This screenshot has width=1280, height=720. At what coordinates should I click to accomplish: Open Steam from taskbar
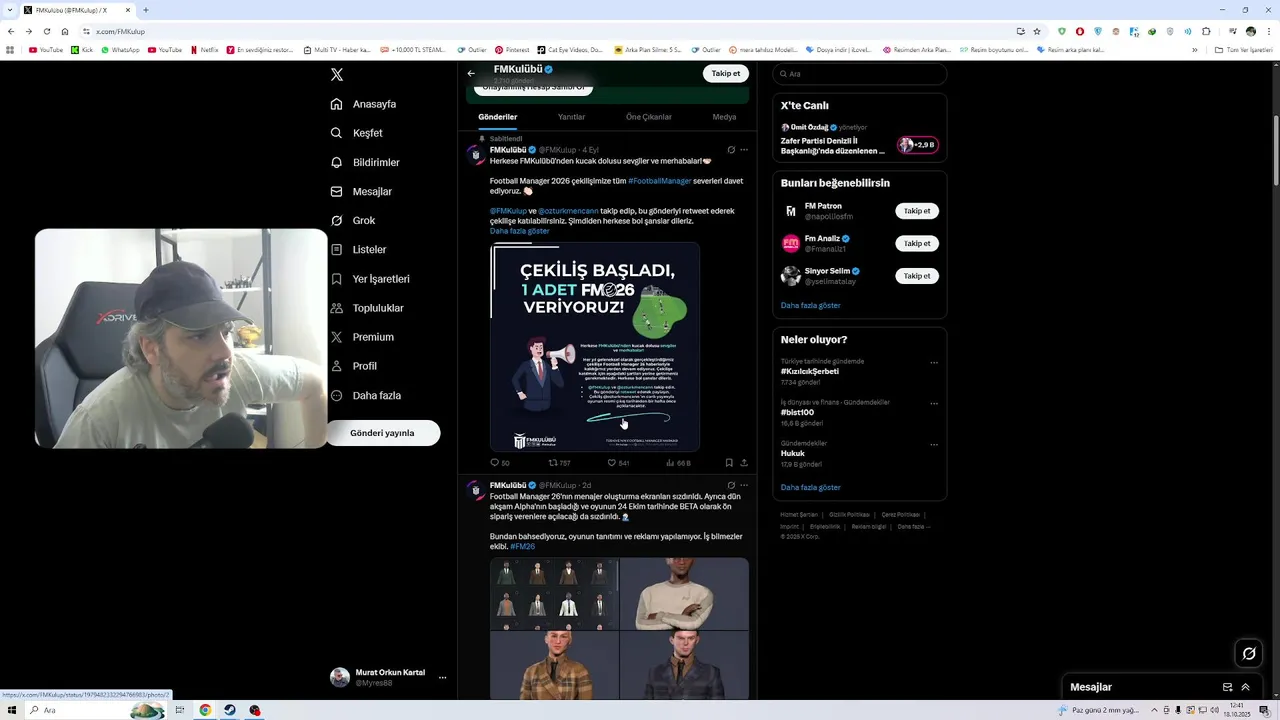230,710
